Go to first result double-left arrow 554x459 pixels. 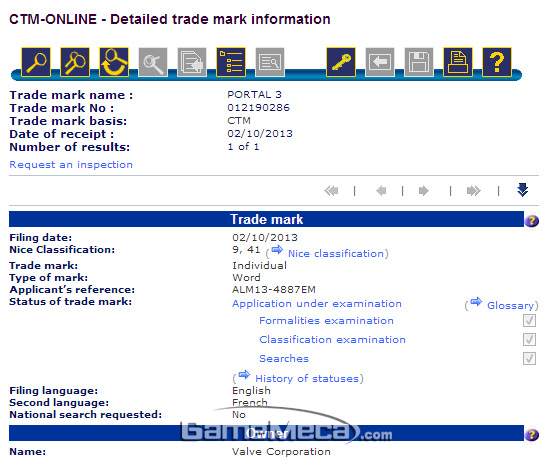point(331,191)
